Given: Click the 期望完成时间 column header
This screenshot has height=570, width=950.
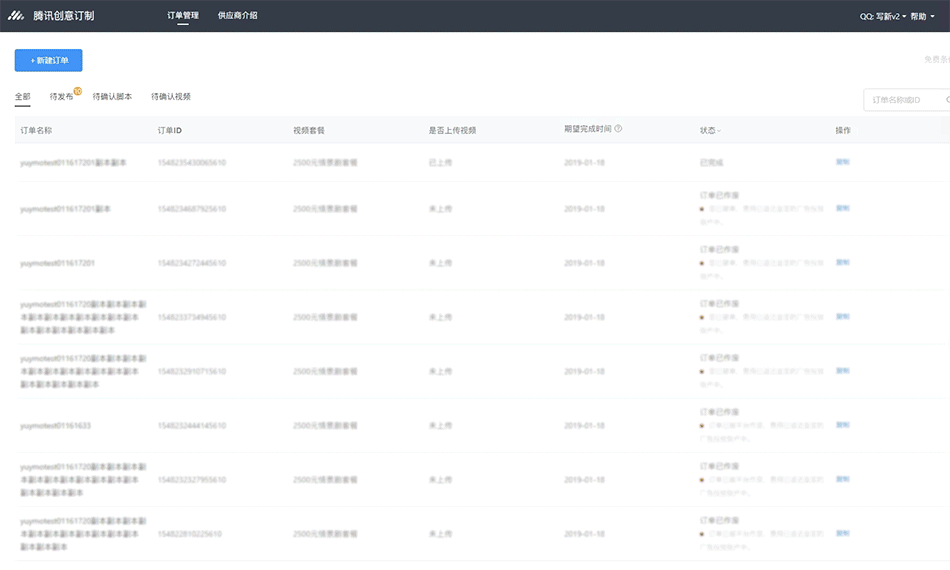Looking at the screenshot, I should point(587,130).
